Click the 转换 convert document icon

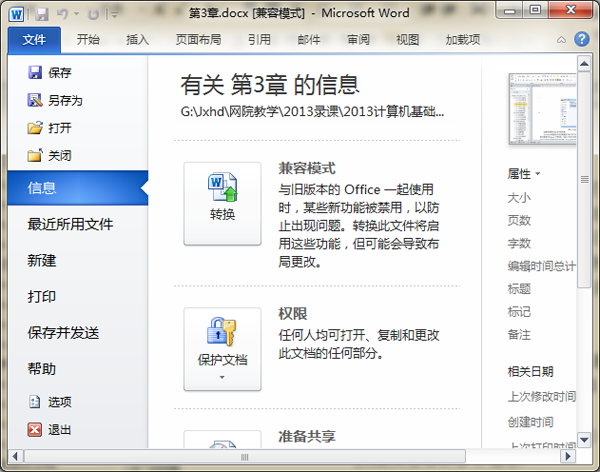222,187
